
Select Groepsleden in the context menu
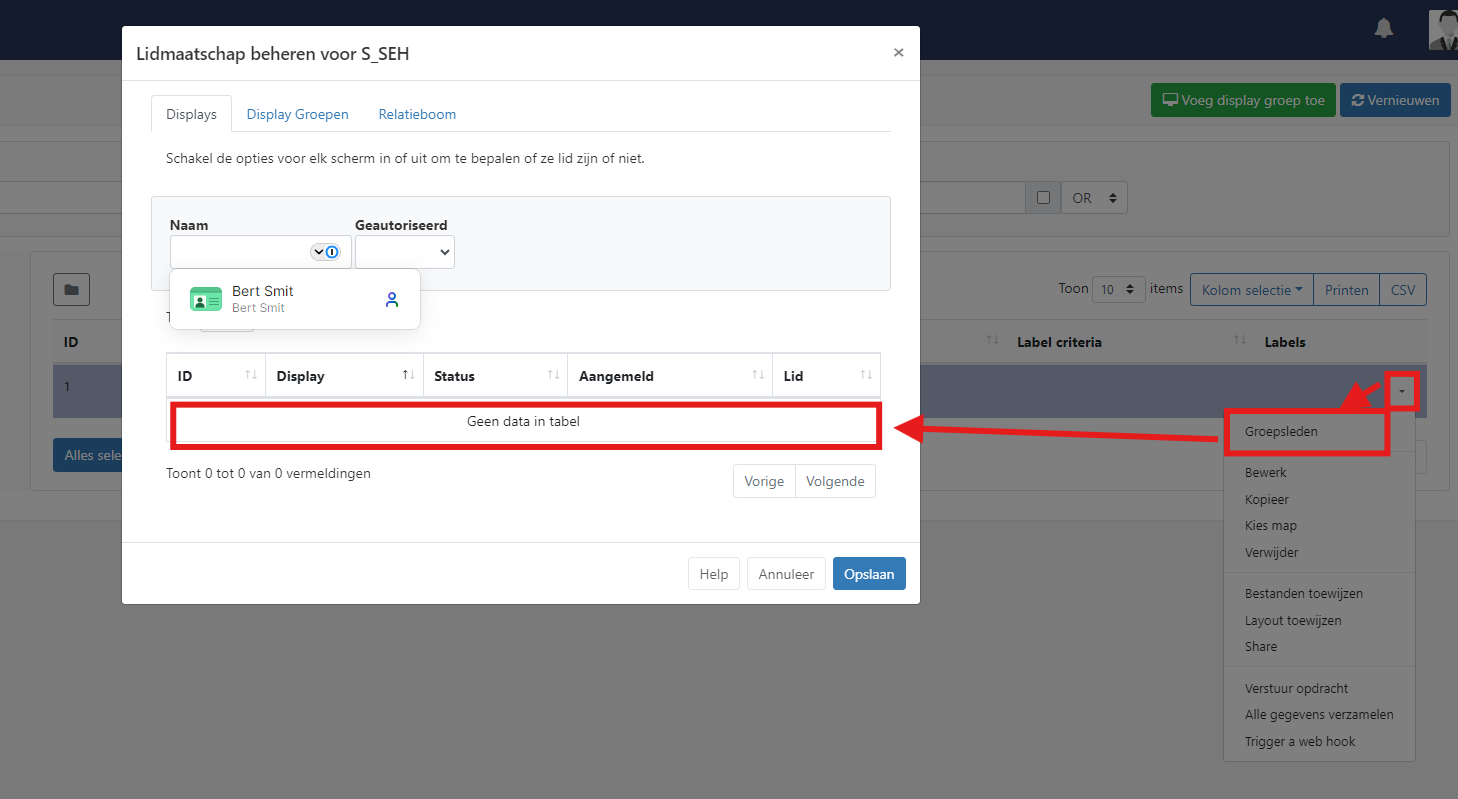pyautogui.click(x=1281, y=432)
